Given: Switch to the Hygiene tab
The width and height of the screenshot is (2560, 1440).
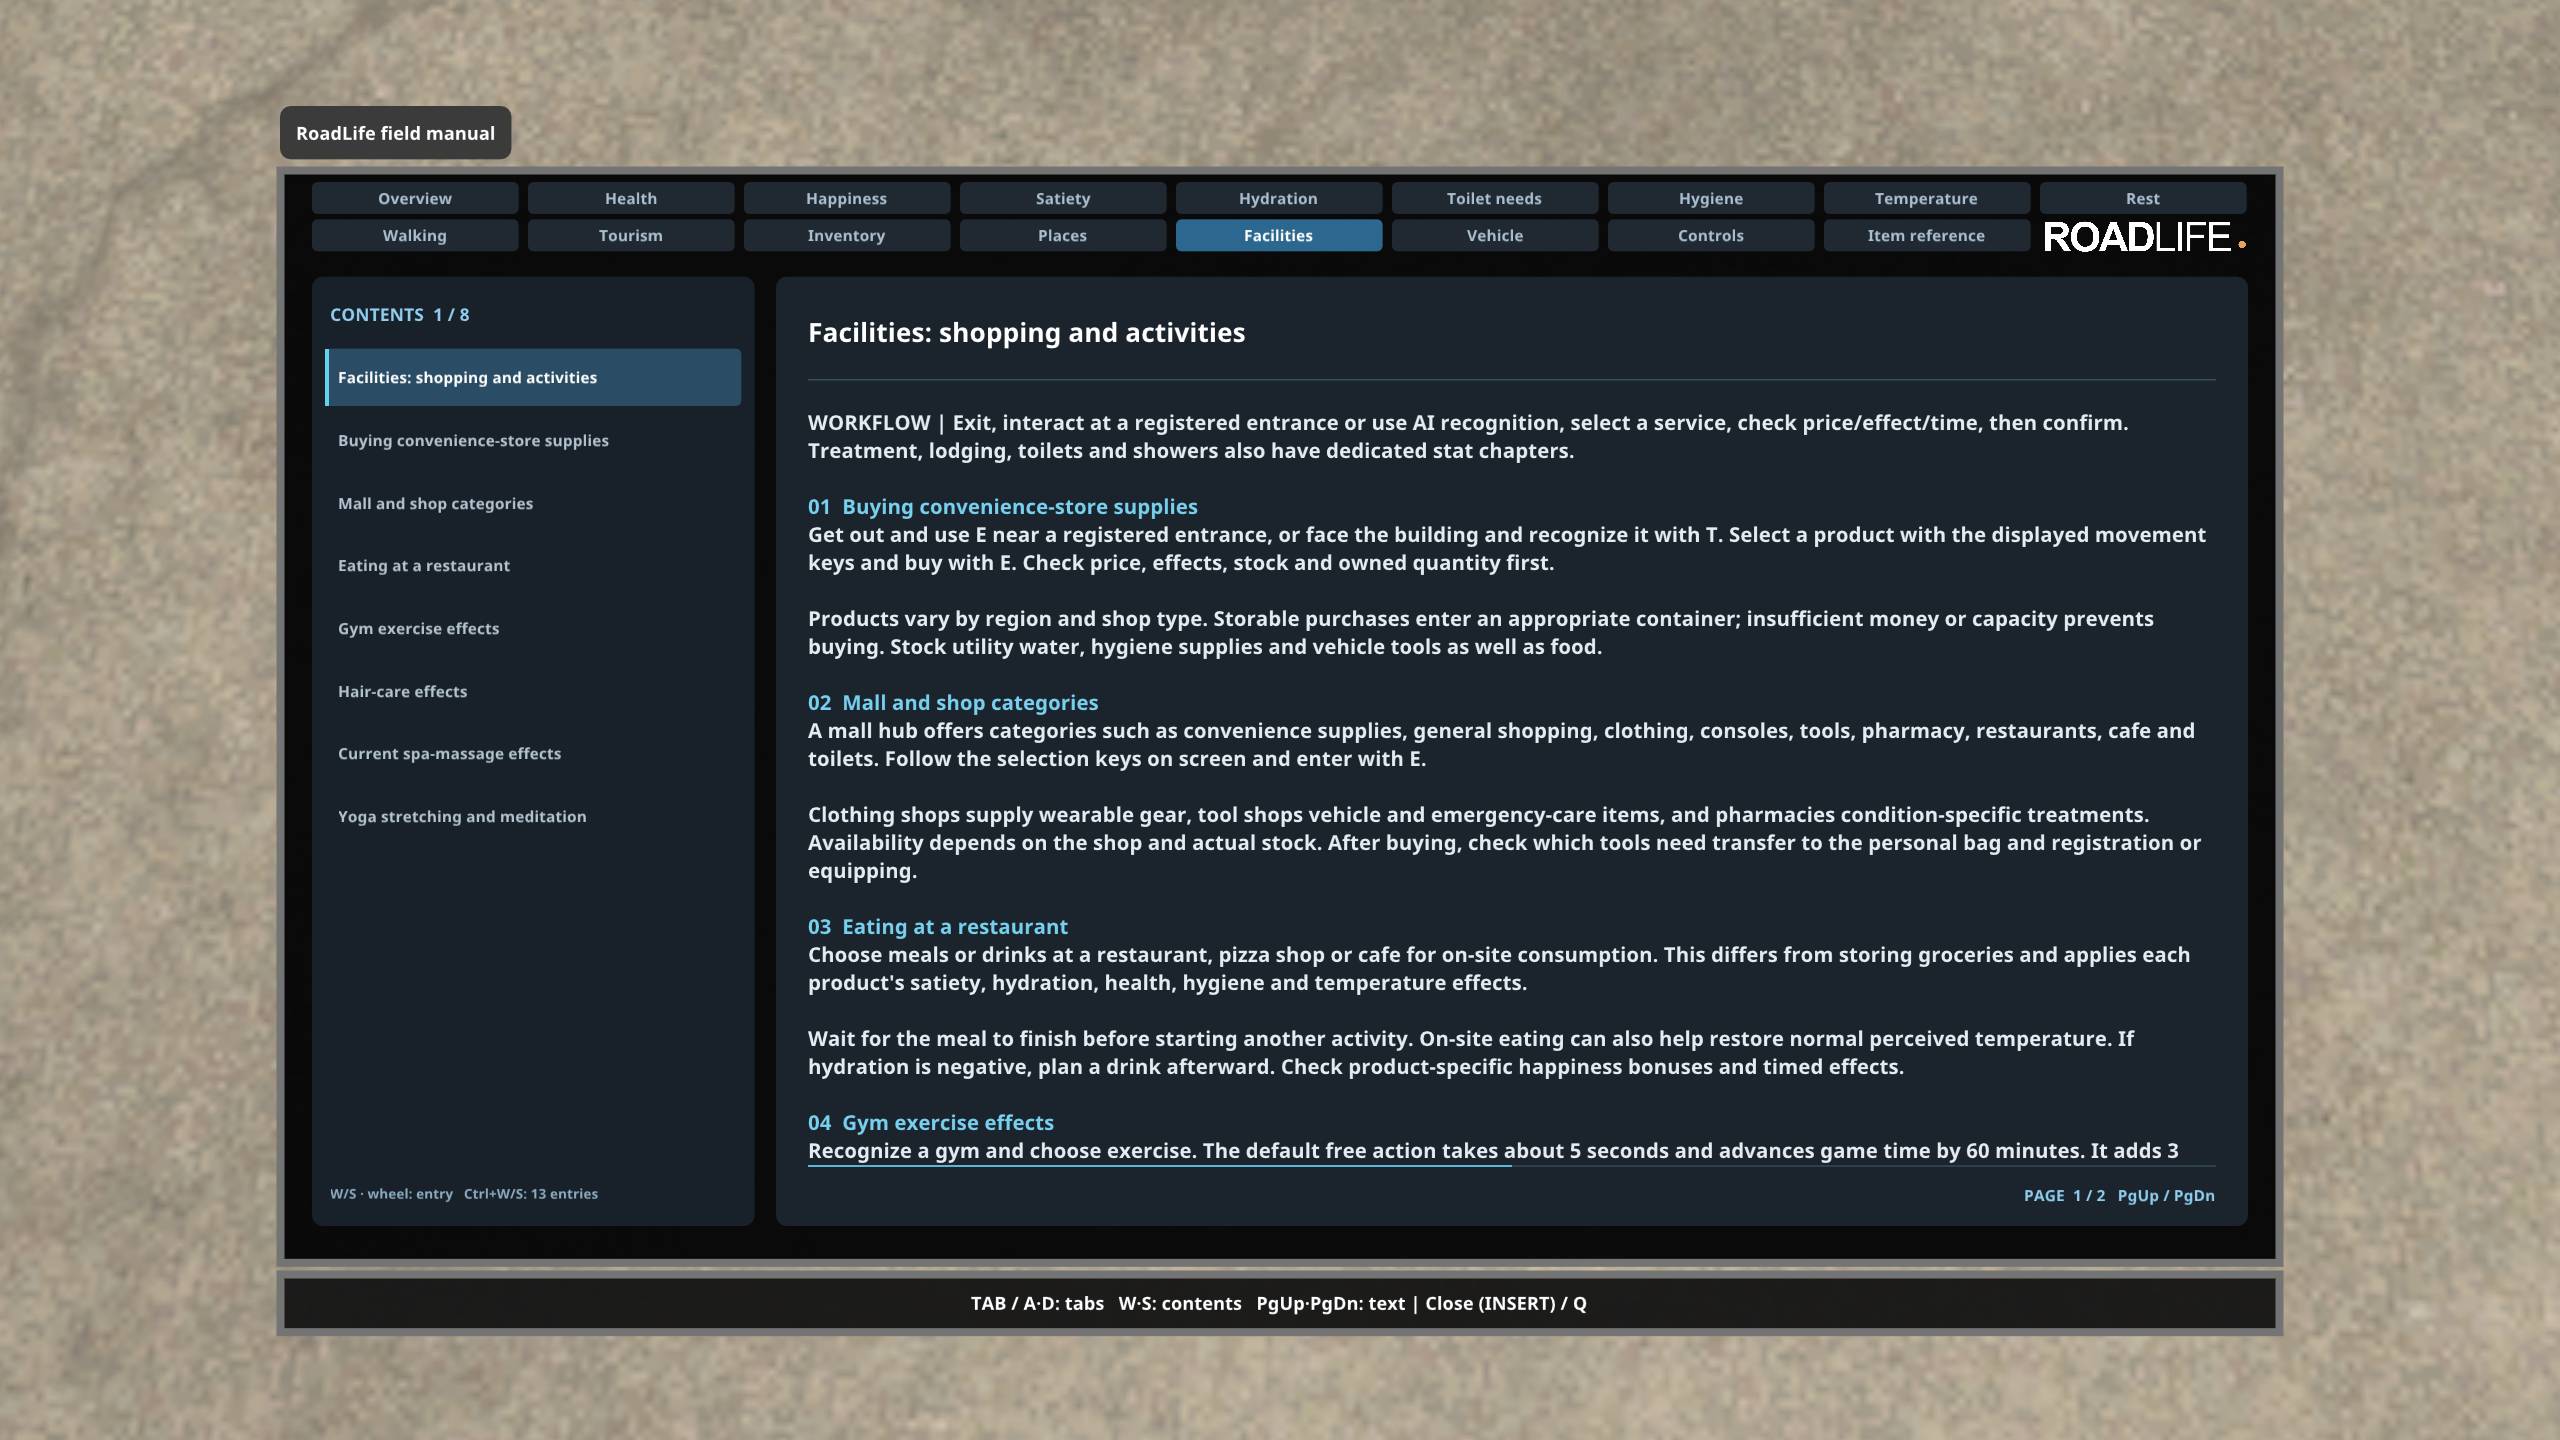Looking at the screenshot, I should coord(1711,198).
